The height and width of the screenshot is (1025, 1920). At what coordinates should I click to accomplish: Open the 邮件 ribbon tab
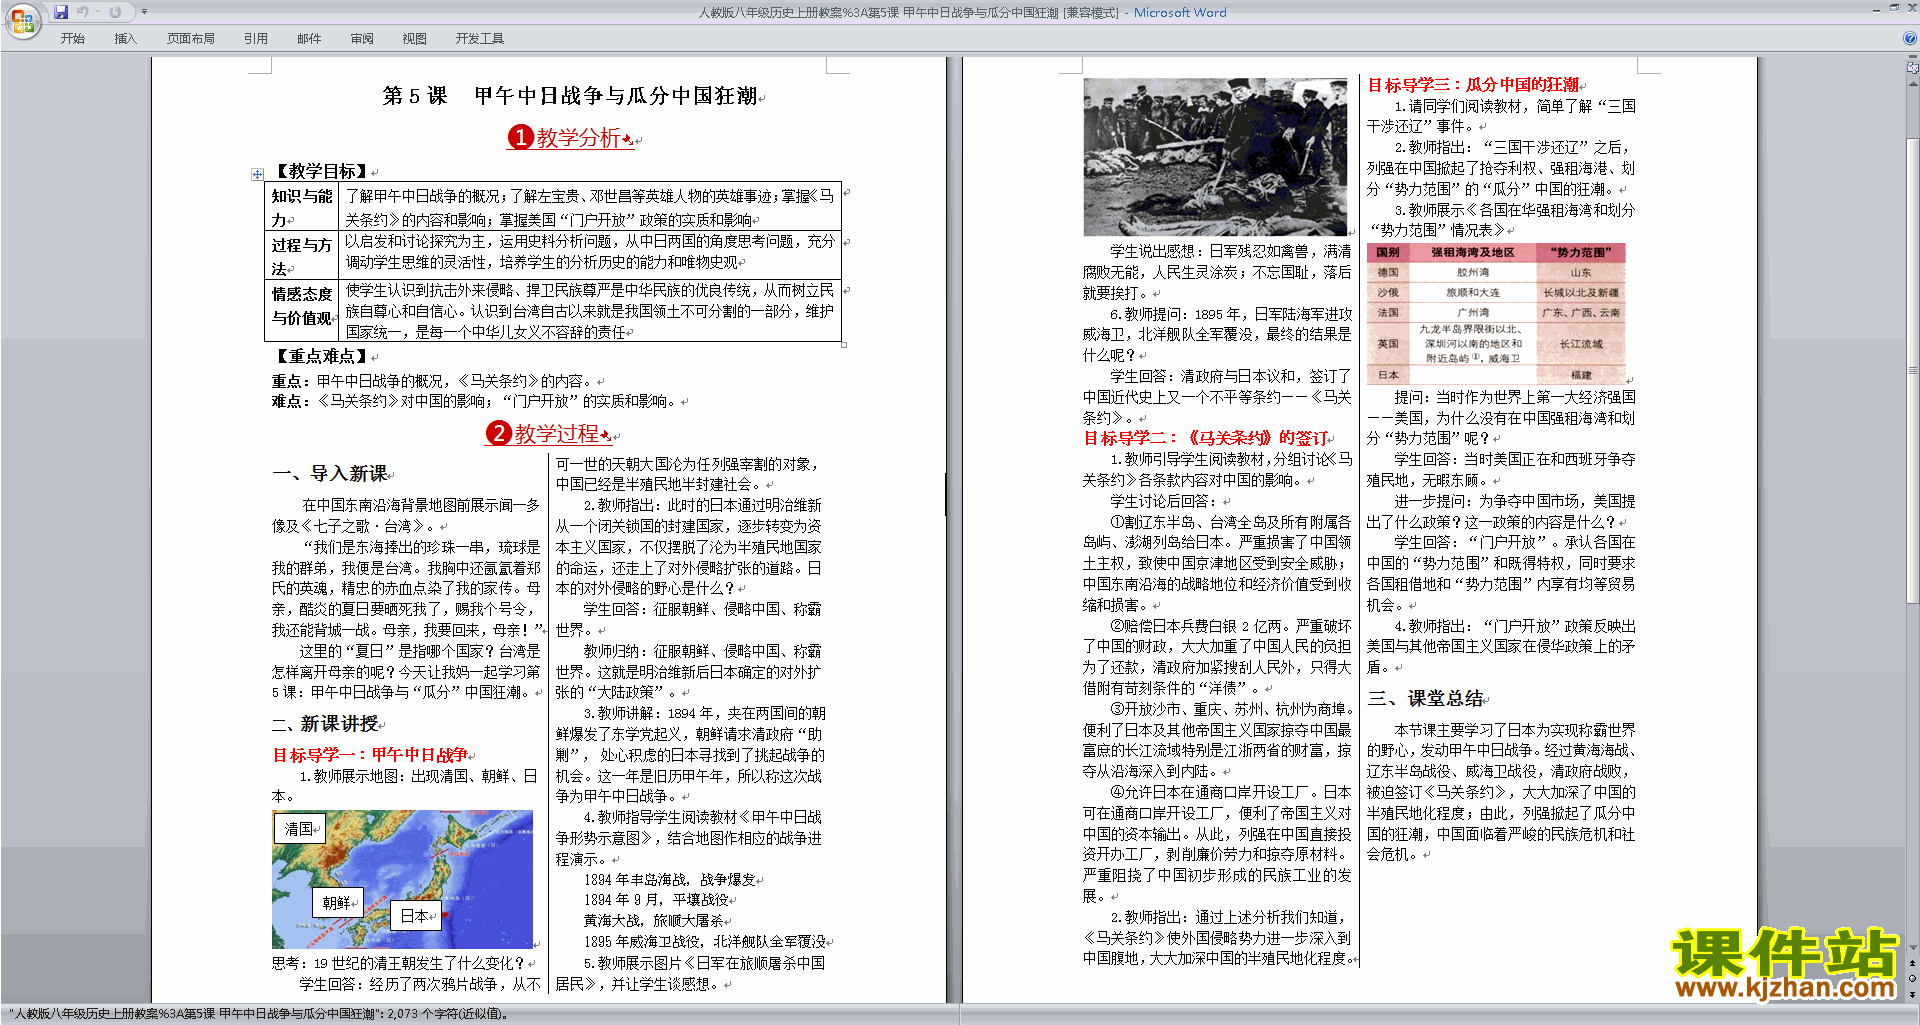click(x=309, y=39)
